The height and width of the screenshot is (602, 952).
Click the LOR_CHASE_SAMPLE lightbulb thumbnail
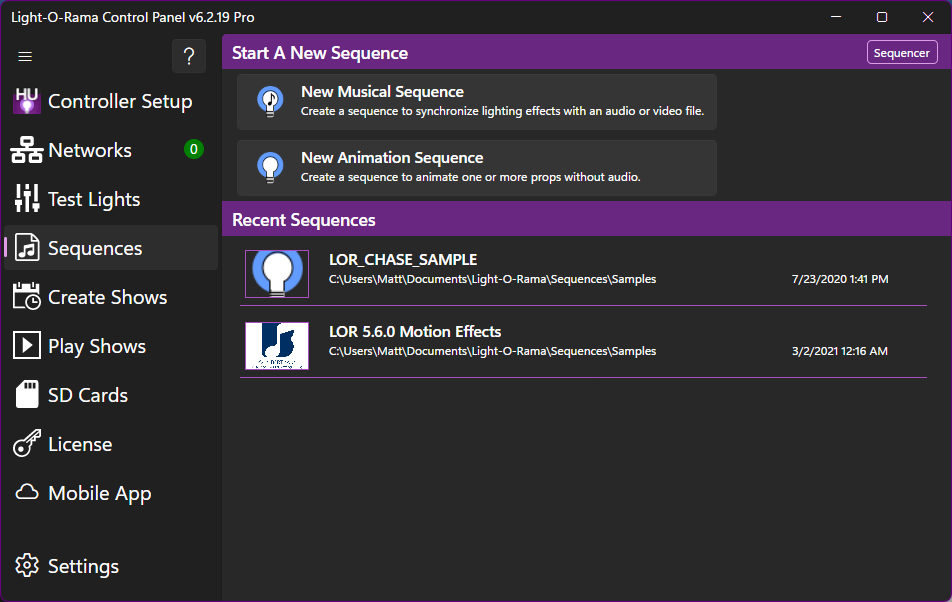(x=277, y=273)
